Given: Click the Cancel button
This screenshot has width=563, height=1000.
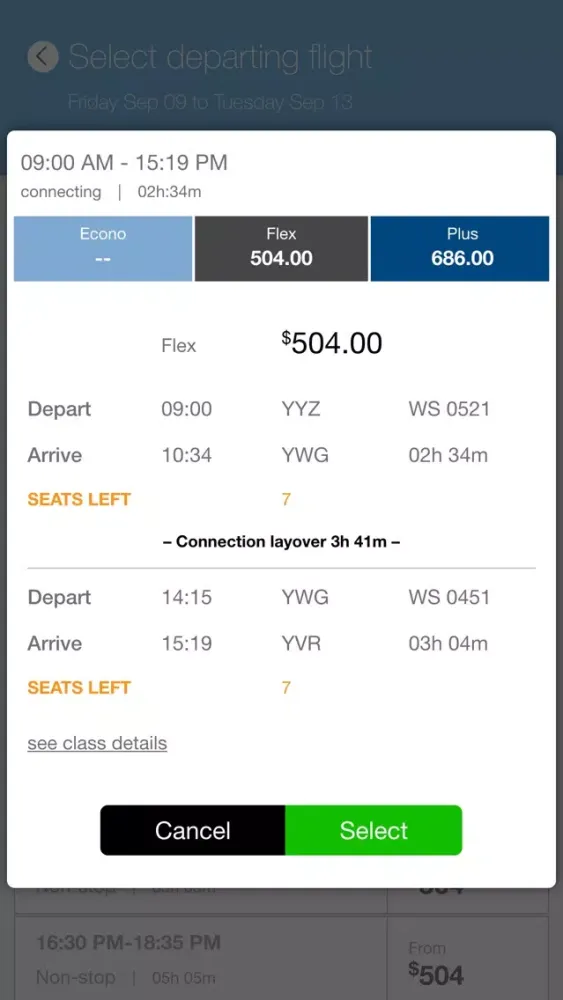Looking at the screenshot, I should coord(193,830).
